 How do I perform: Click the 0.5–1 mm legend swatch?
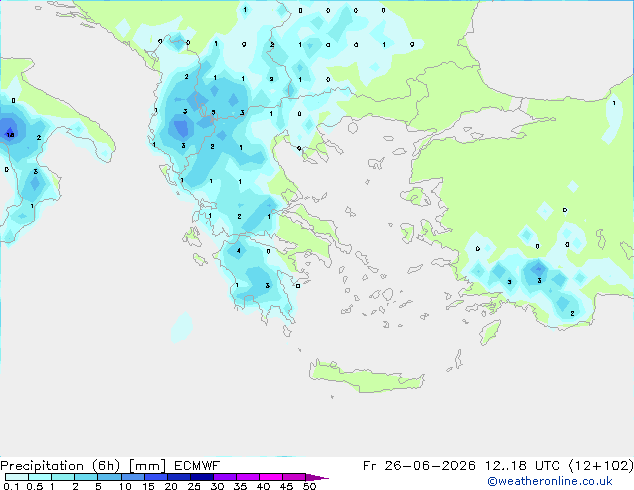40,477
